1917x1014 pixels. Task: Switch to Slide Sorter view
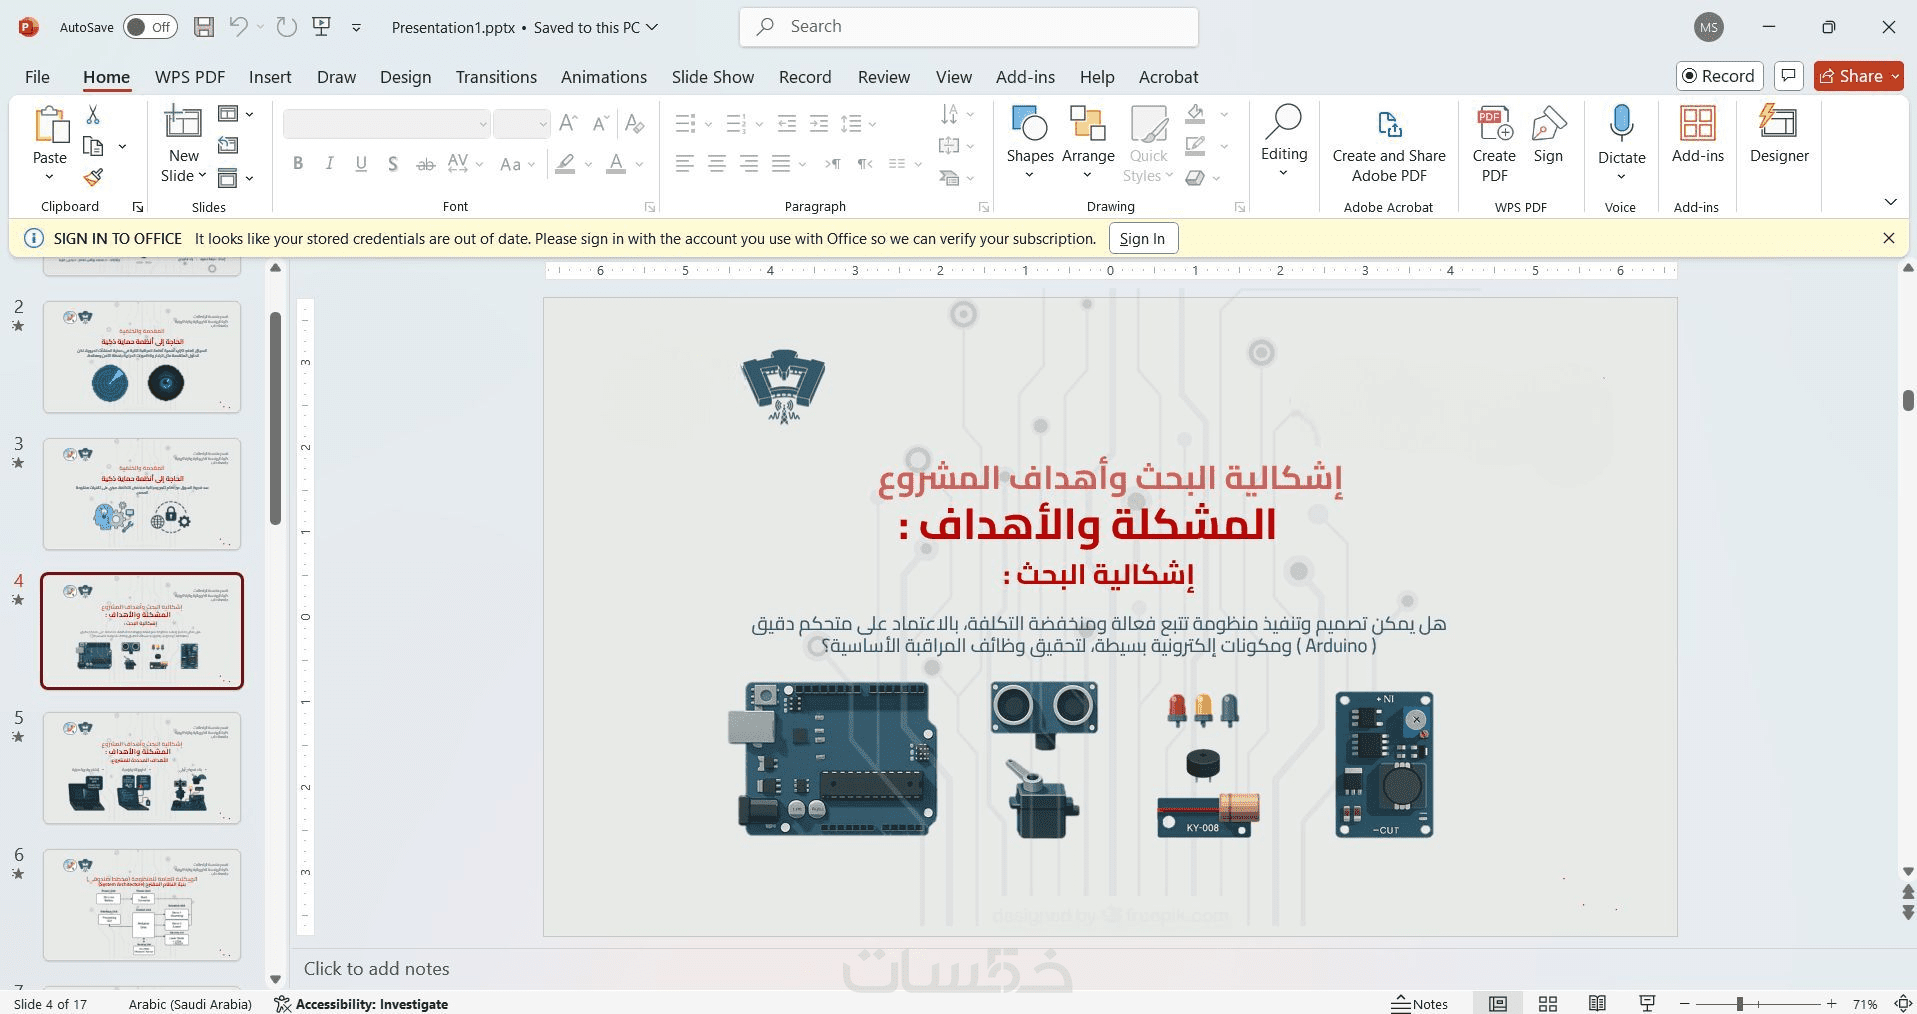(x=1548, y=1004)
